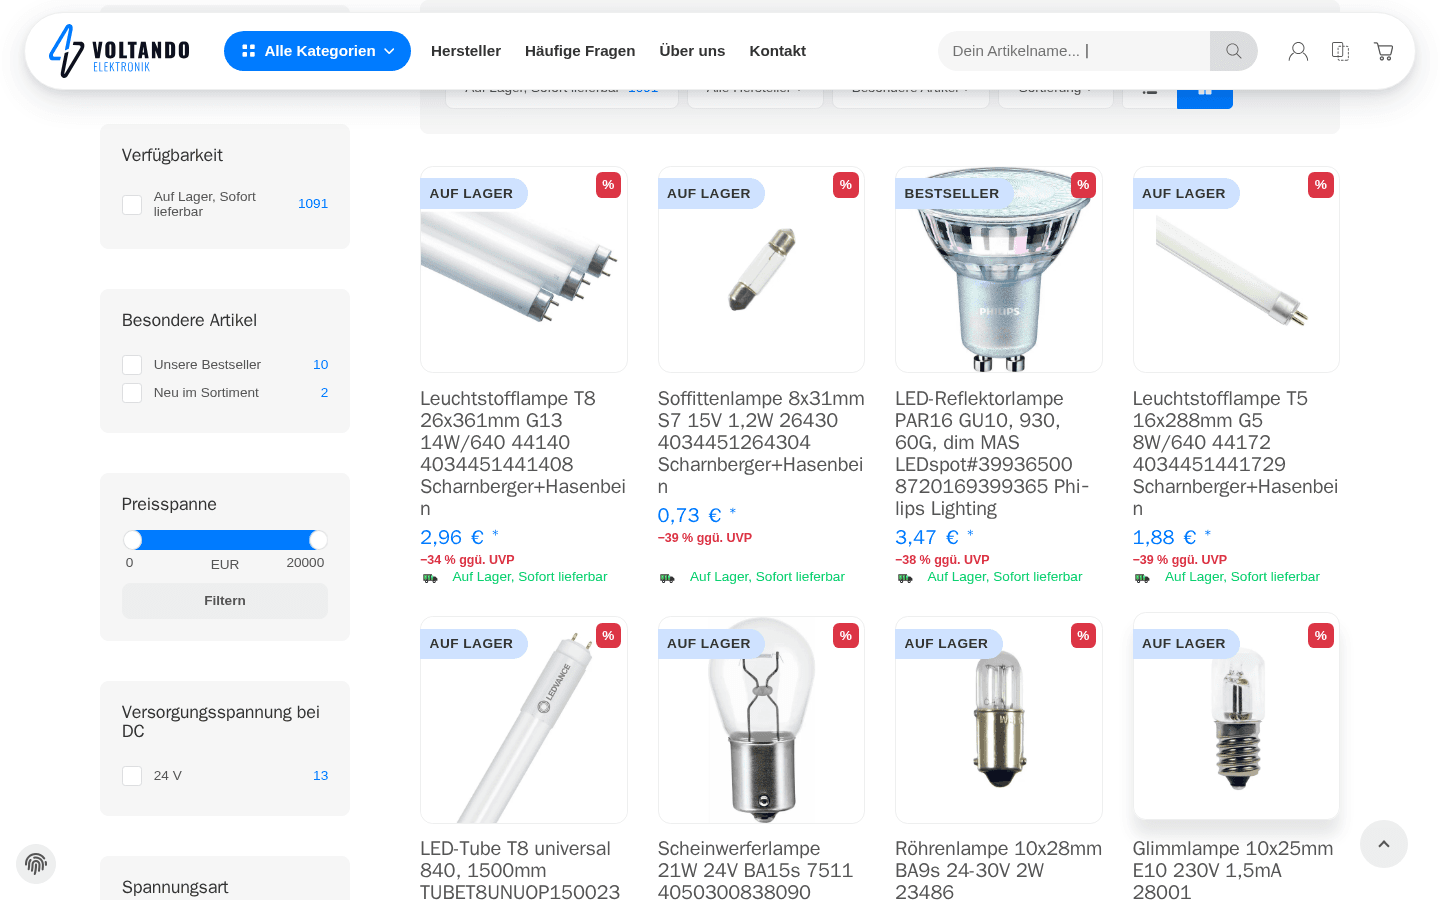1440x900 pixels.
Task: Open the 'Soffittenlampe 8x31mm S7' product title
Action: click(760, 442)
